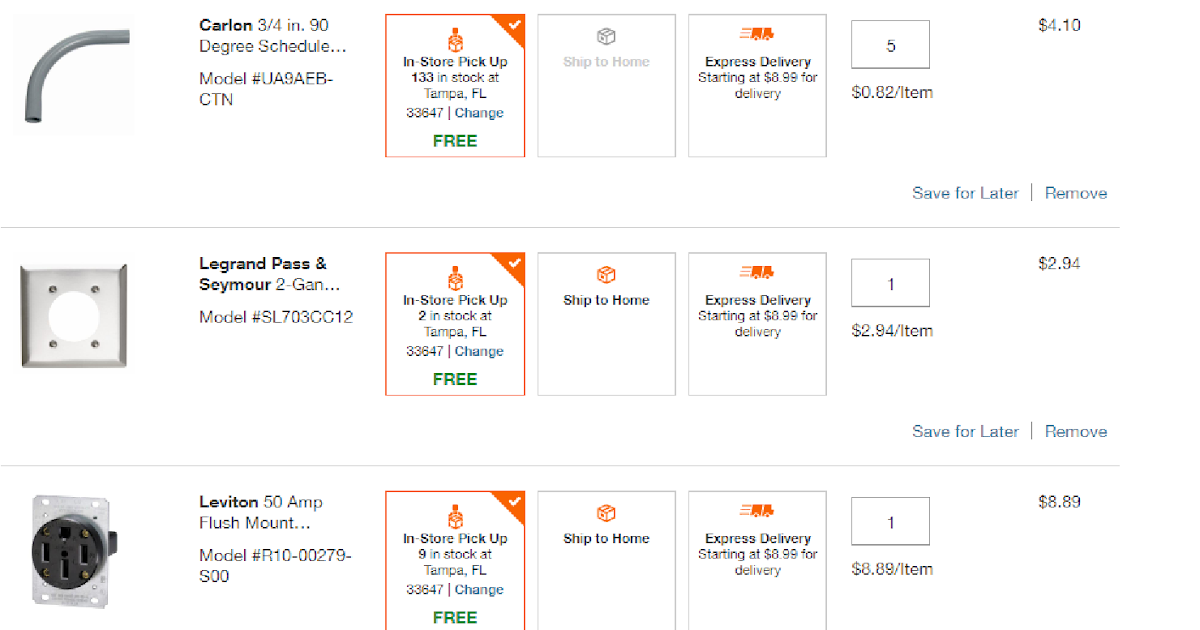Save the Carlon conduit for later

pos(965,193)
